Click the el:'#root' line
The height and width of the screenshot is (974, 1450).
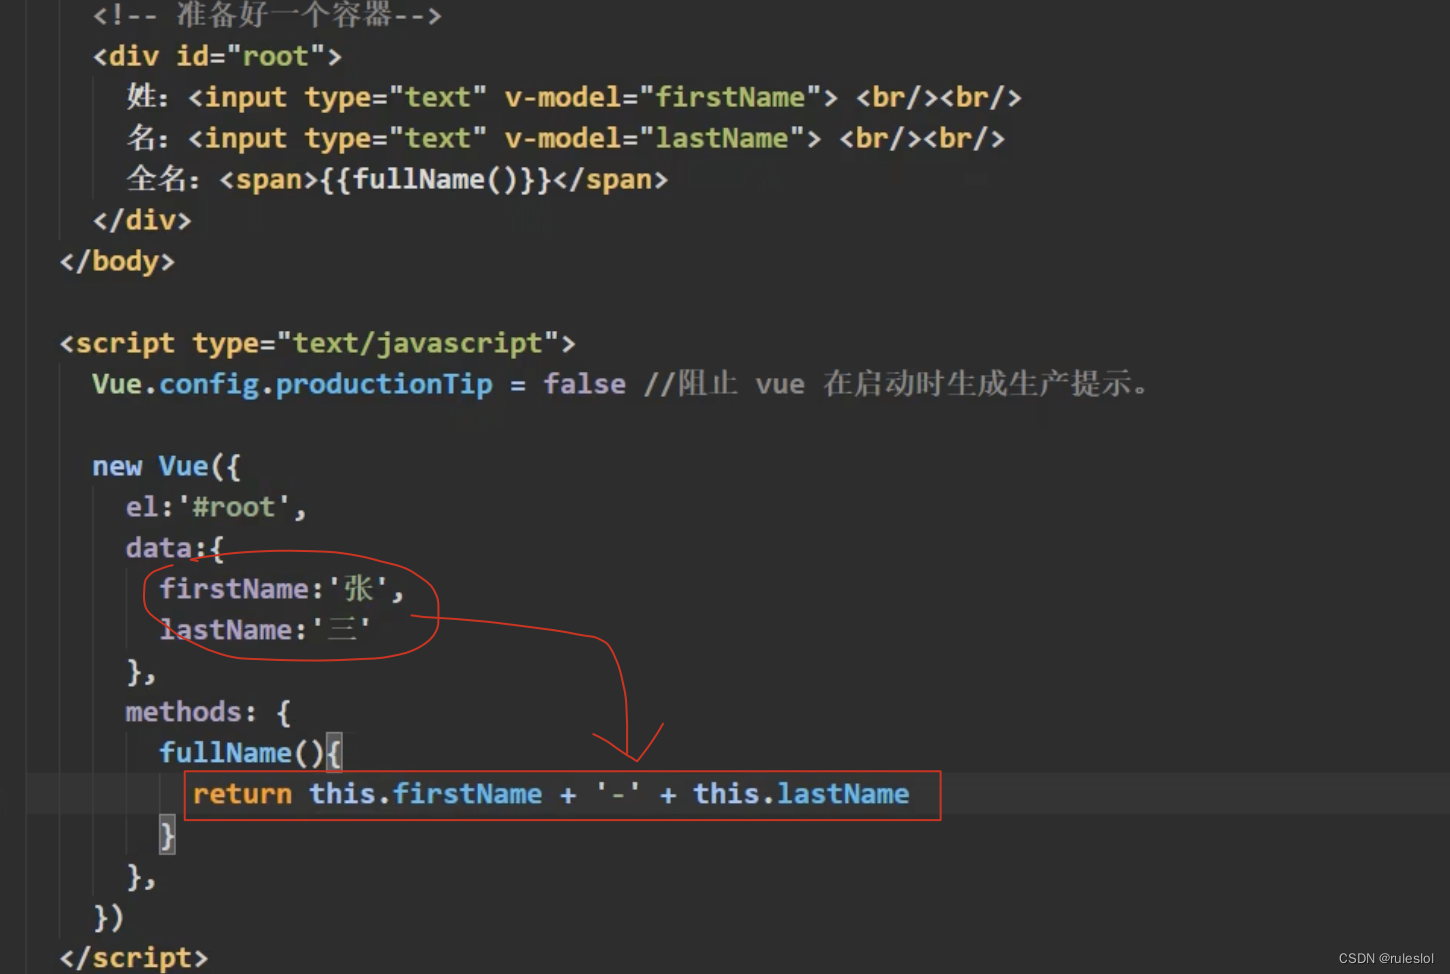[216, 507]
